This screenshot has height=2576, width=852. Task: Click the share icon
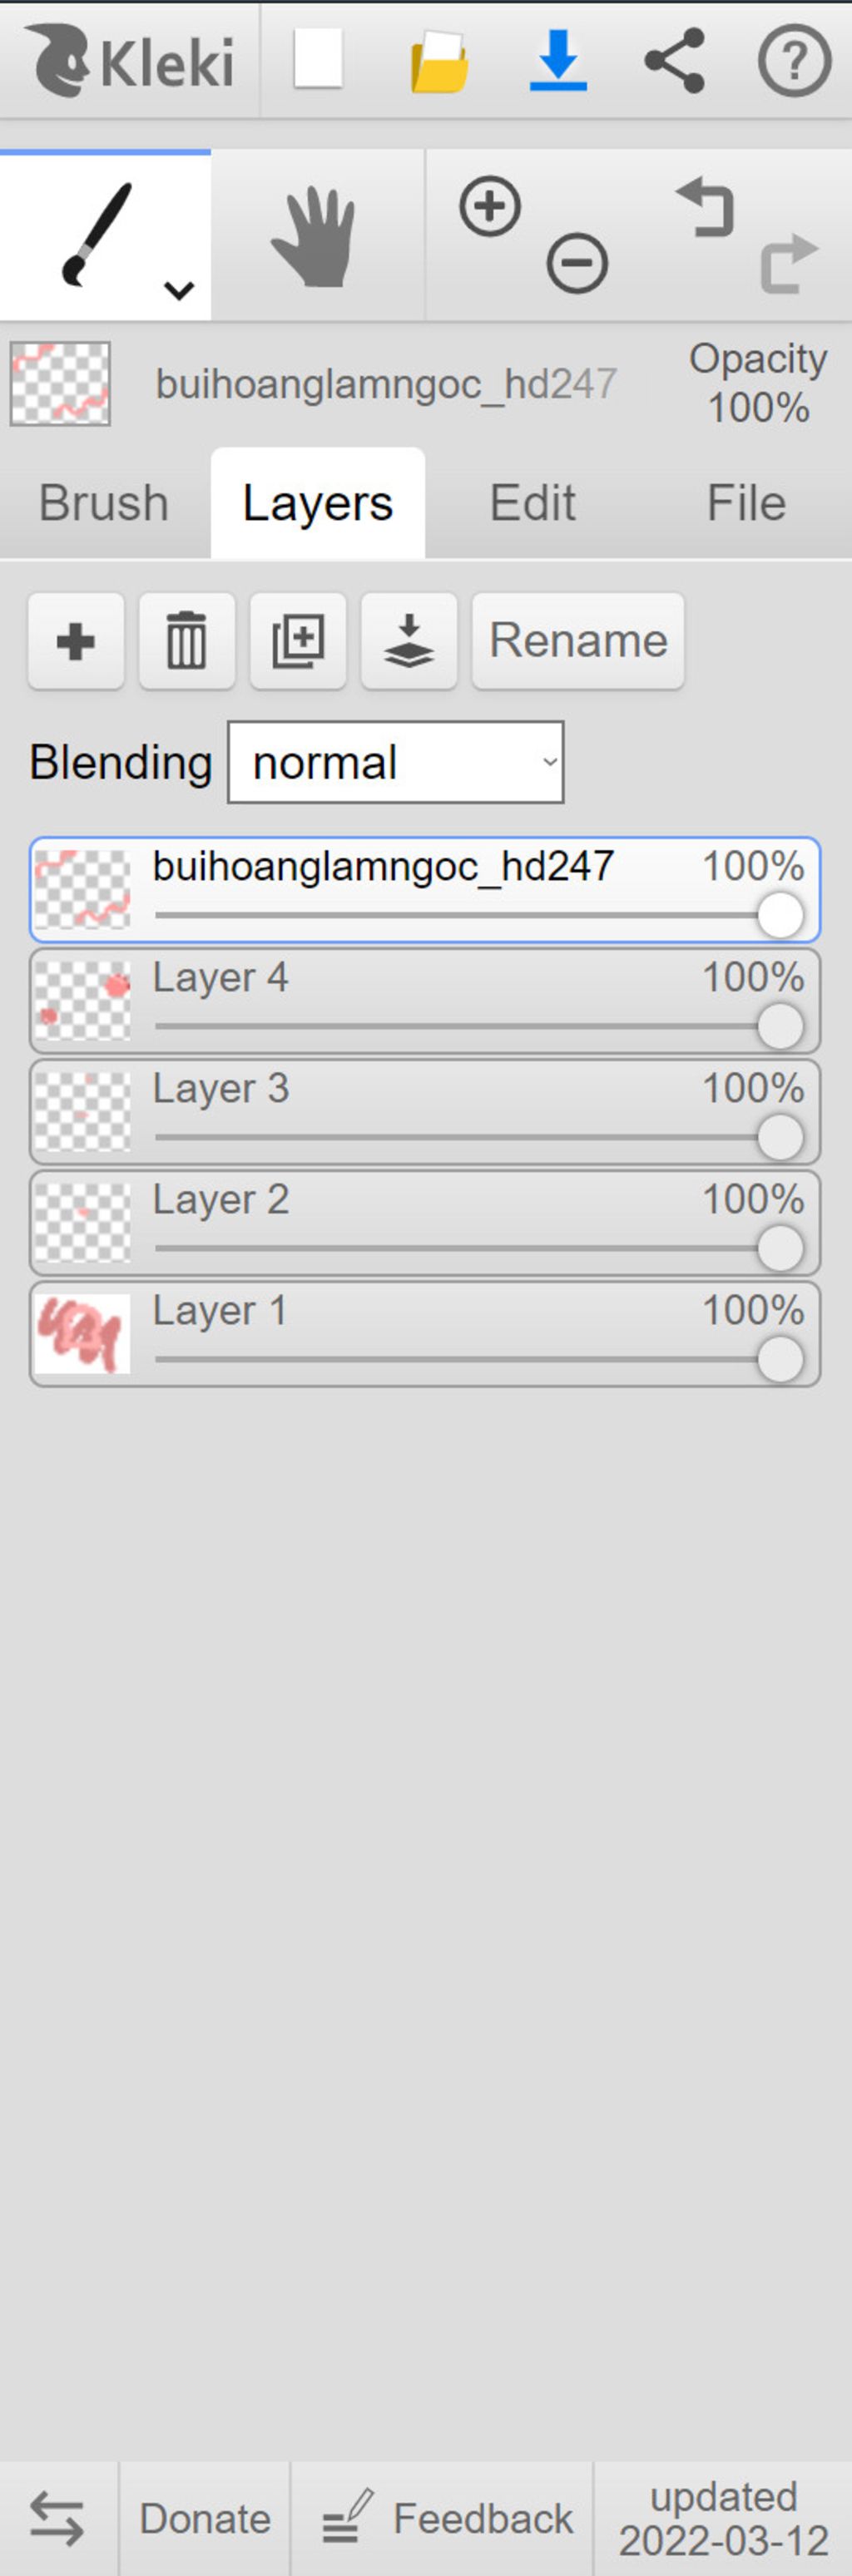click(675, 60)
